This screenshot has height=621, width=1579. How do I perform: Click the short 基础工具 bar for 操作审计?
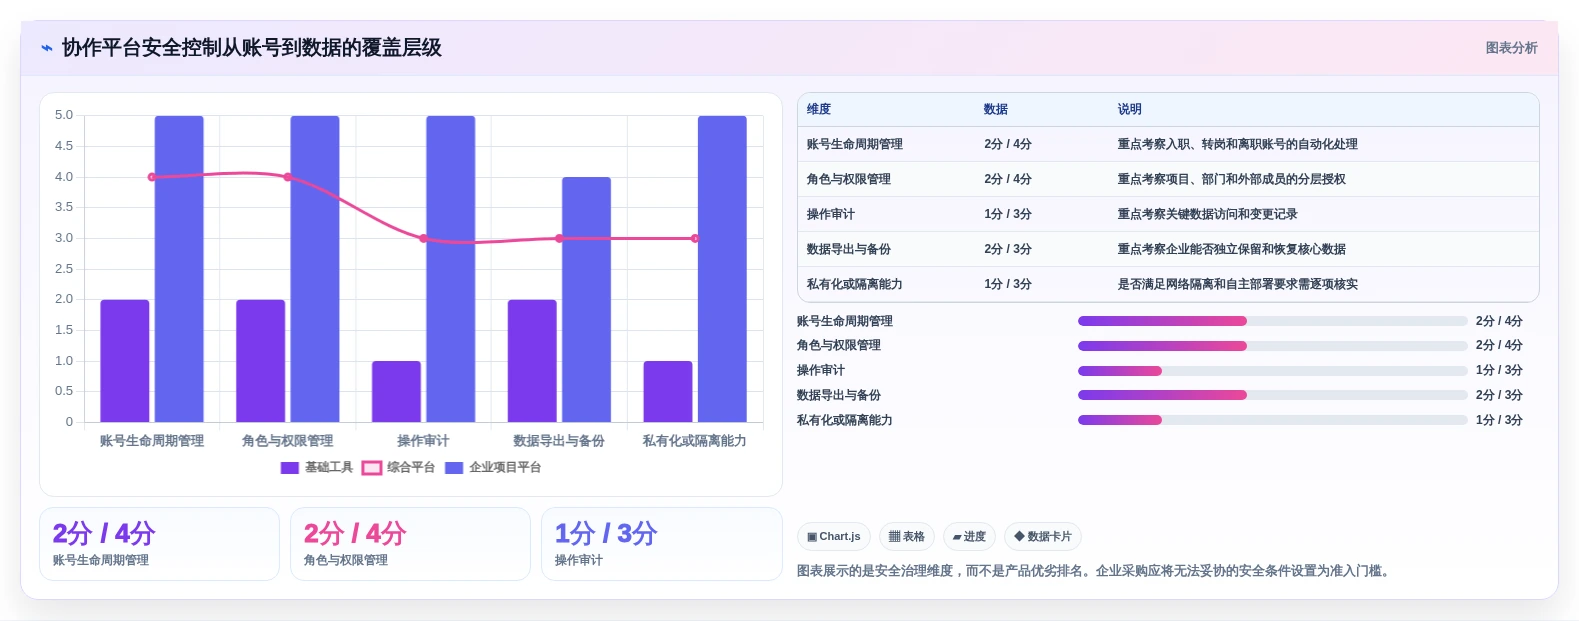tap(396, 392)
